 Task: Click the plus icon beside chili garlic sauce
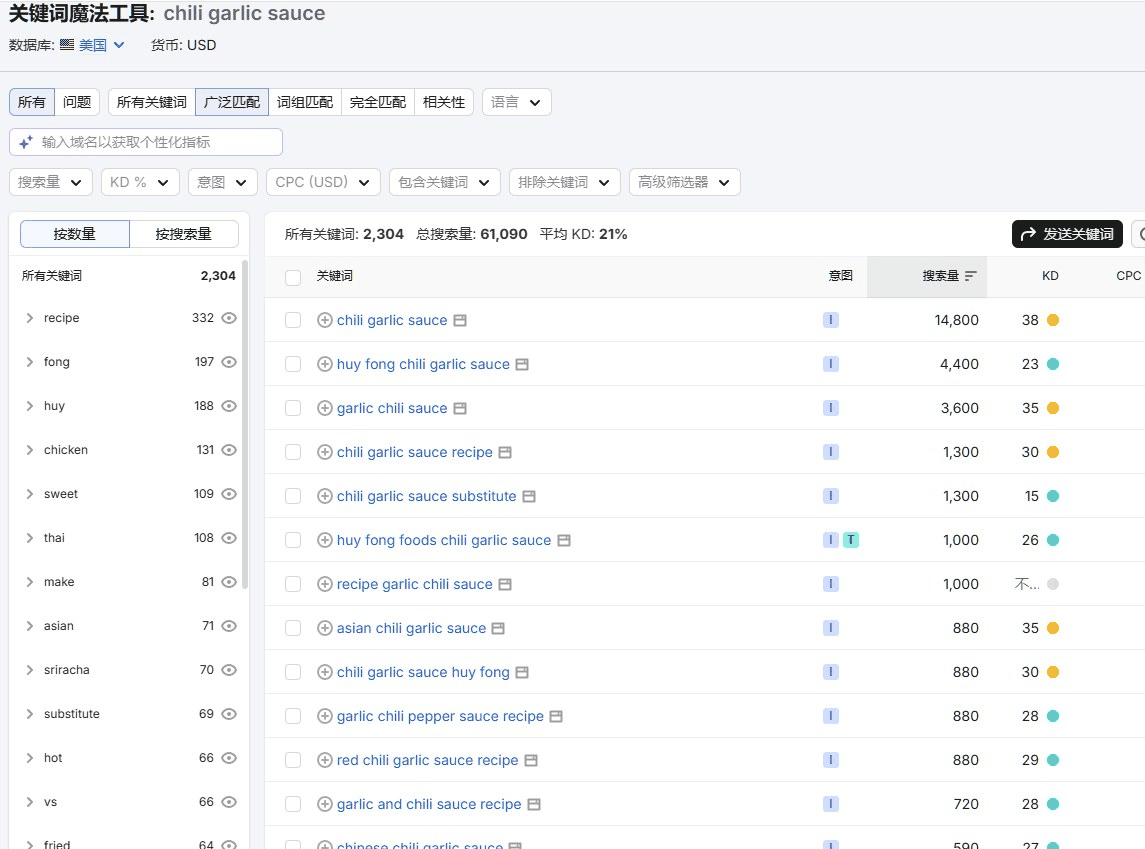click(x=325, y=320)
